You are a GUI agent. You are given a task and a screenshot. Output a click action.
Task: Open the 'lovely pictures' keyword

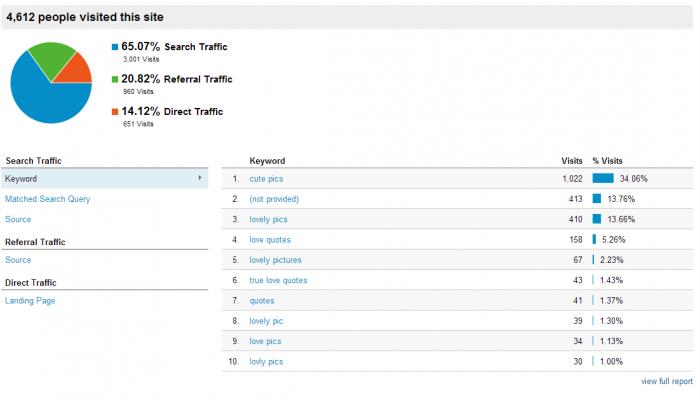pos(275,260)
